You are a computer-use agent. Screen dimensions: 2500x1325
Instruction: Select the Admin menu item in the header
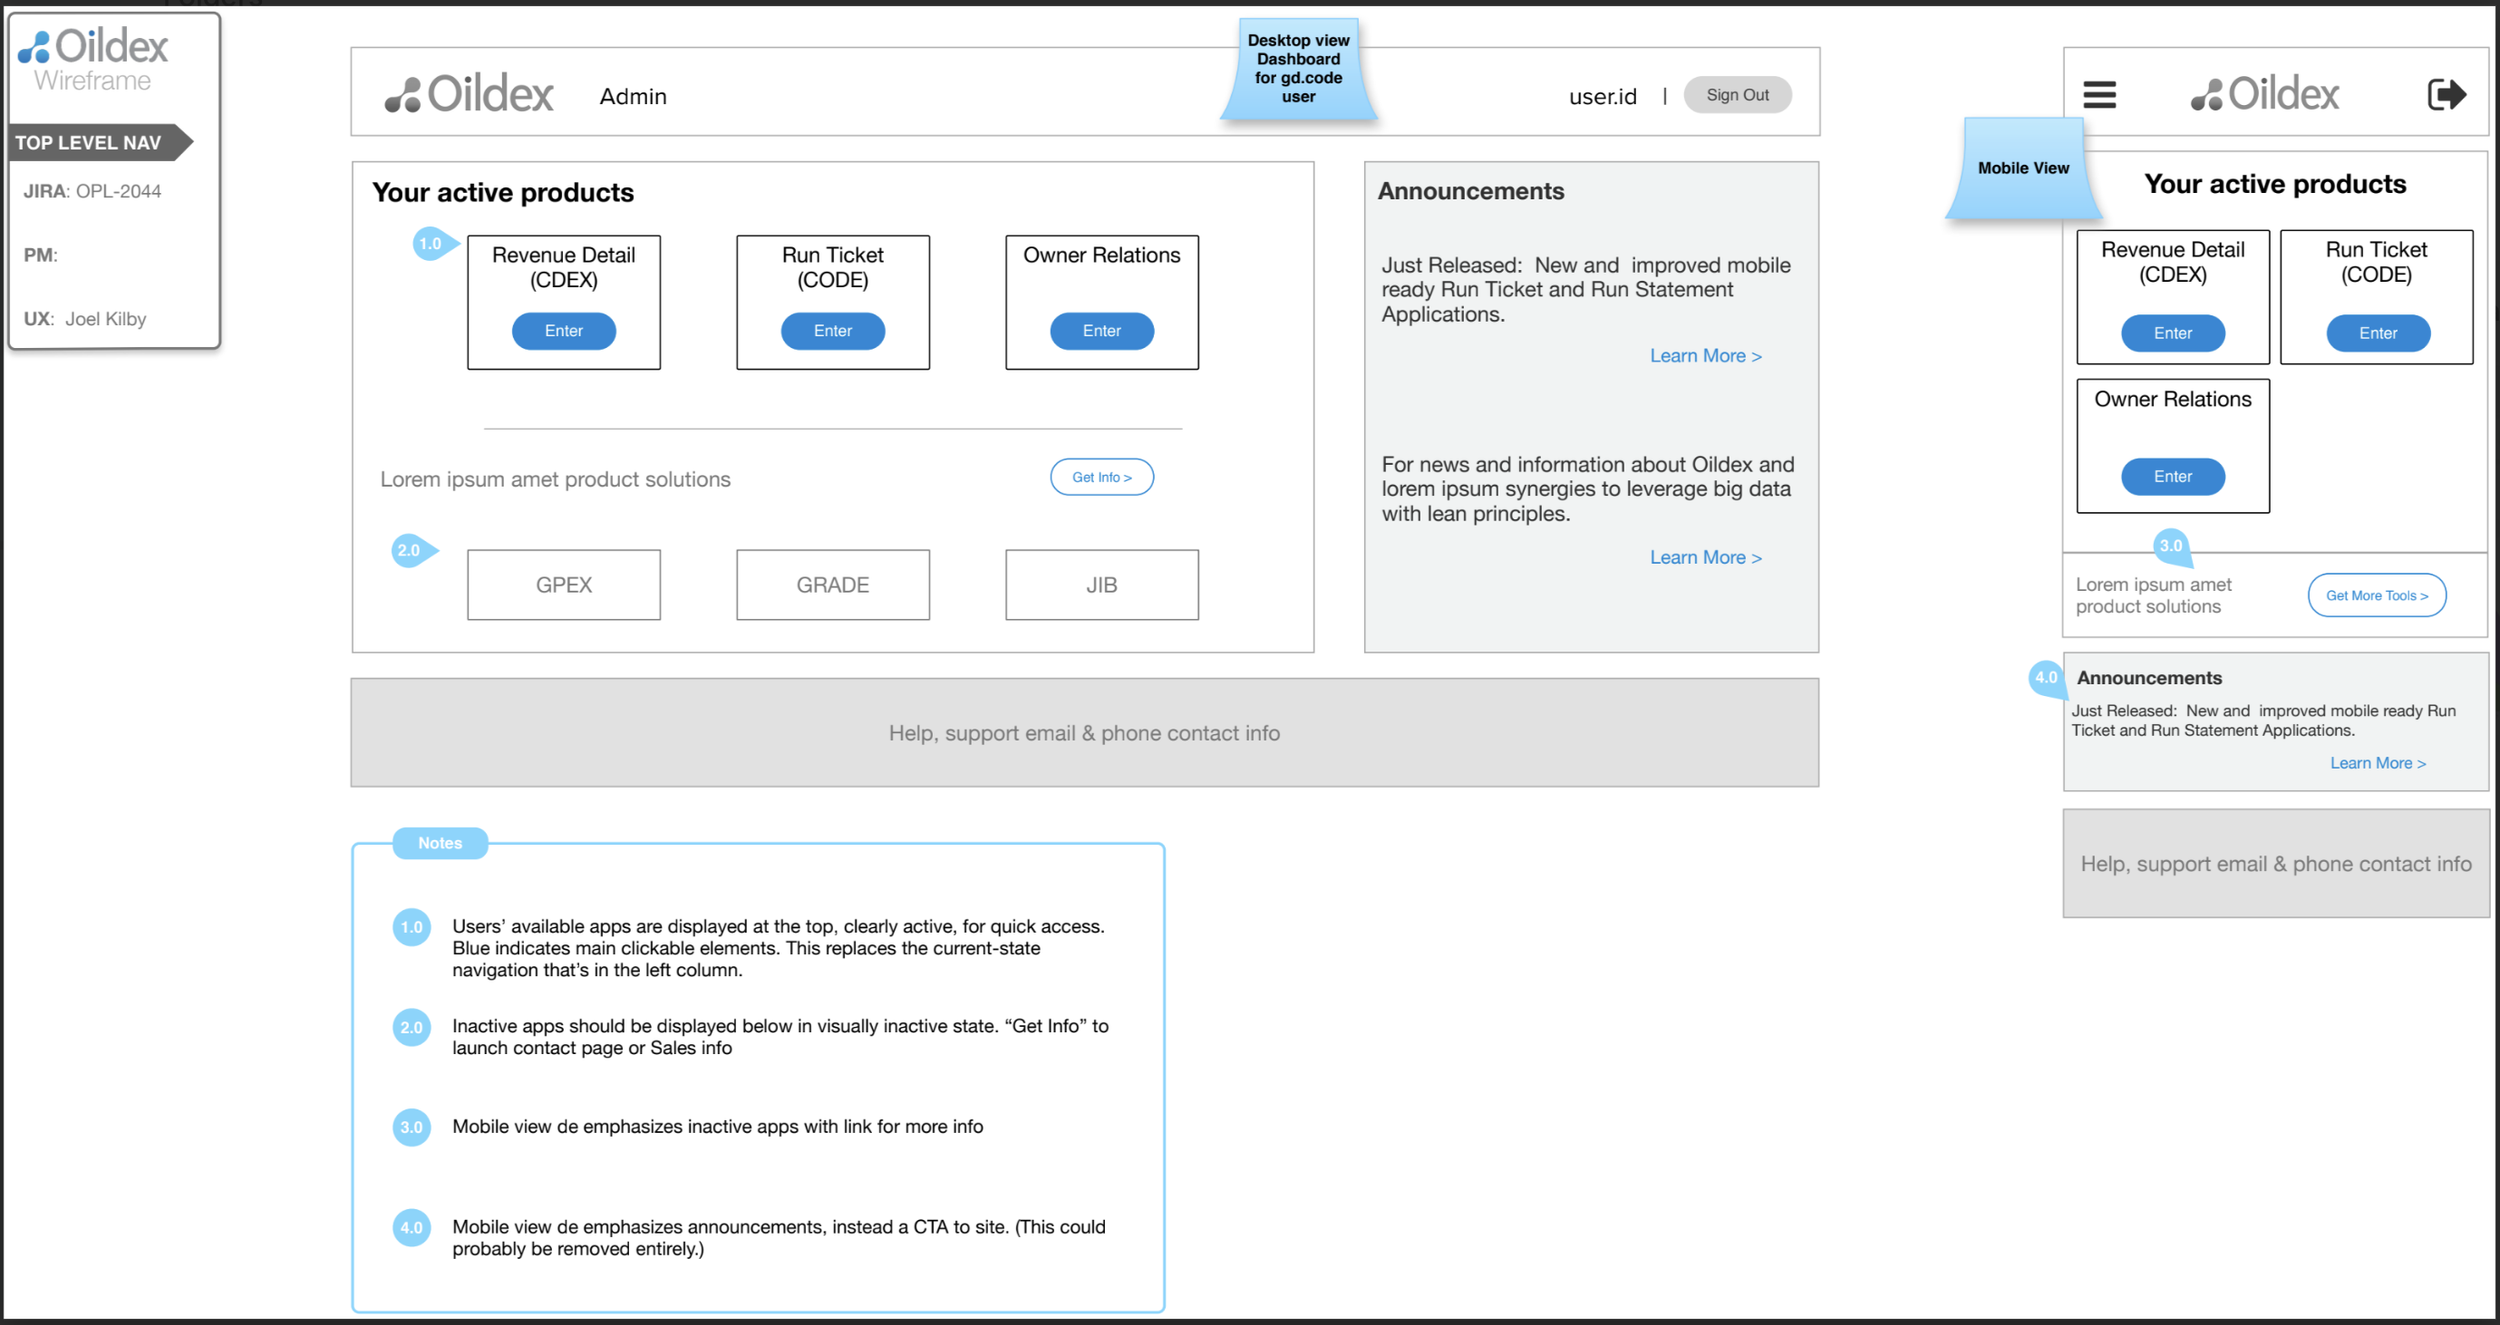pos(633,97)
